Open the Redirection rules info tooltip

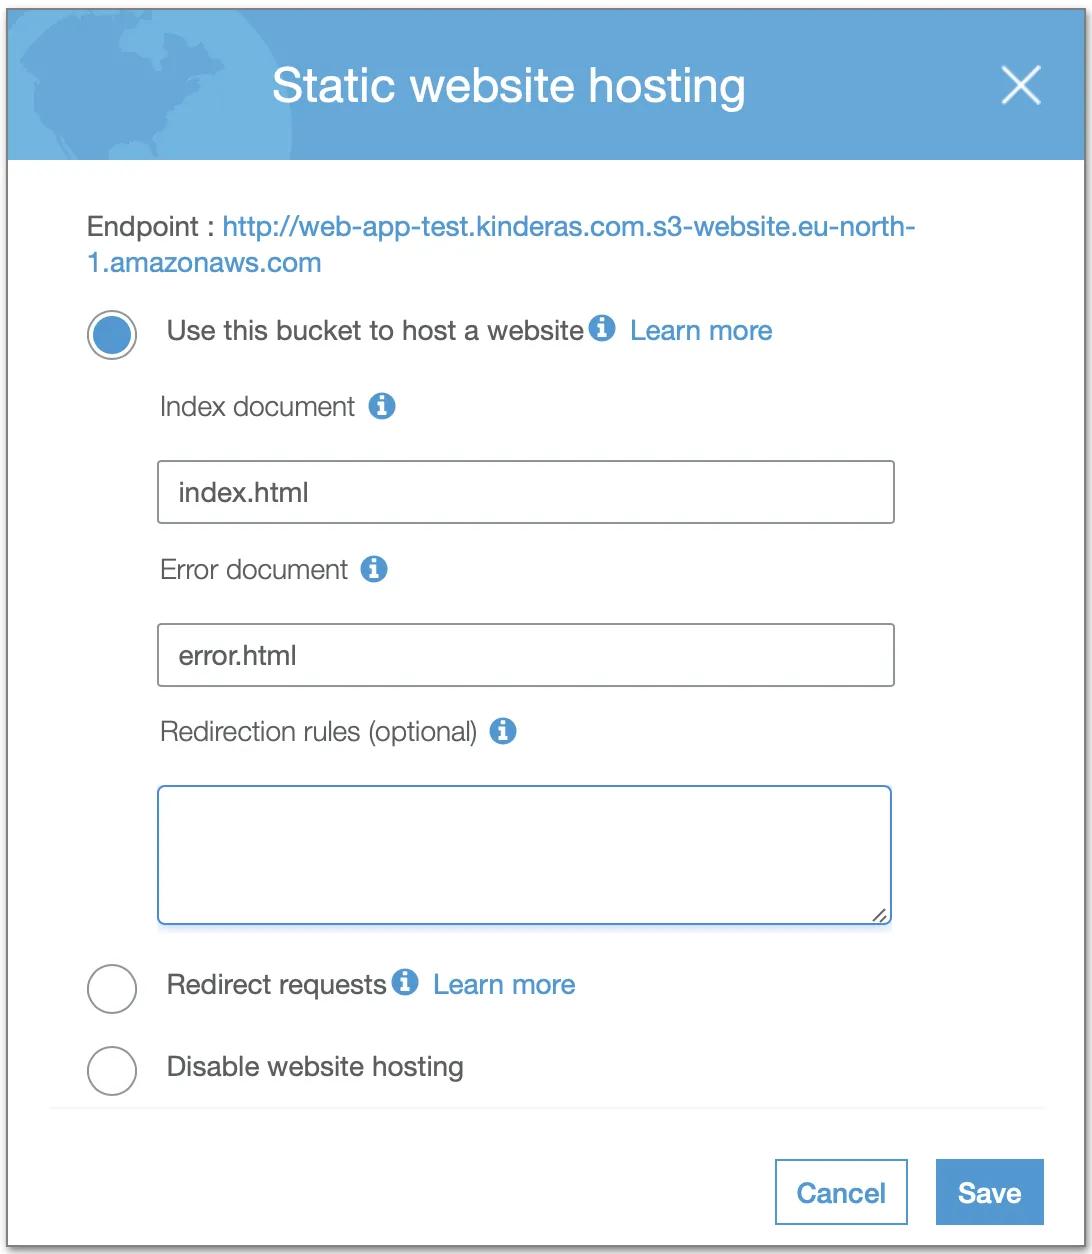(504, 731)
